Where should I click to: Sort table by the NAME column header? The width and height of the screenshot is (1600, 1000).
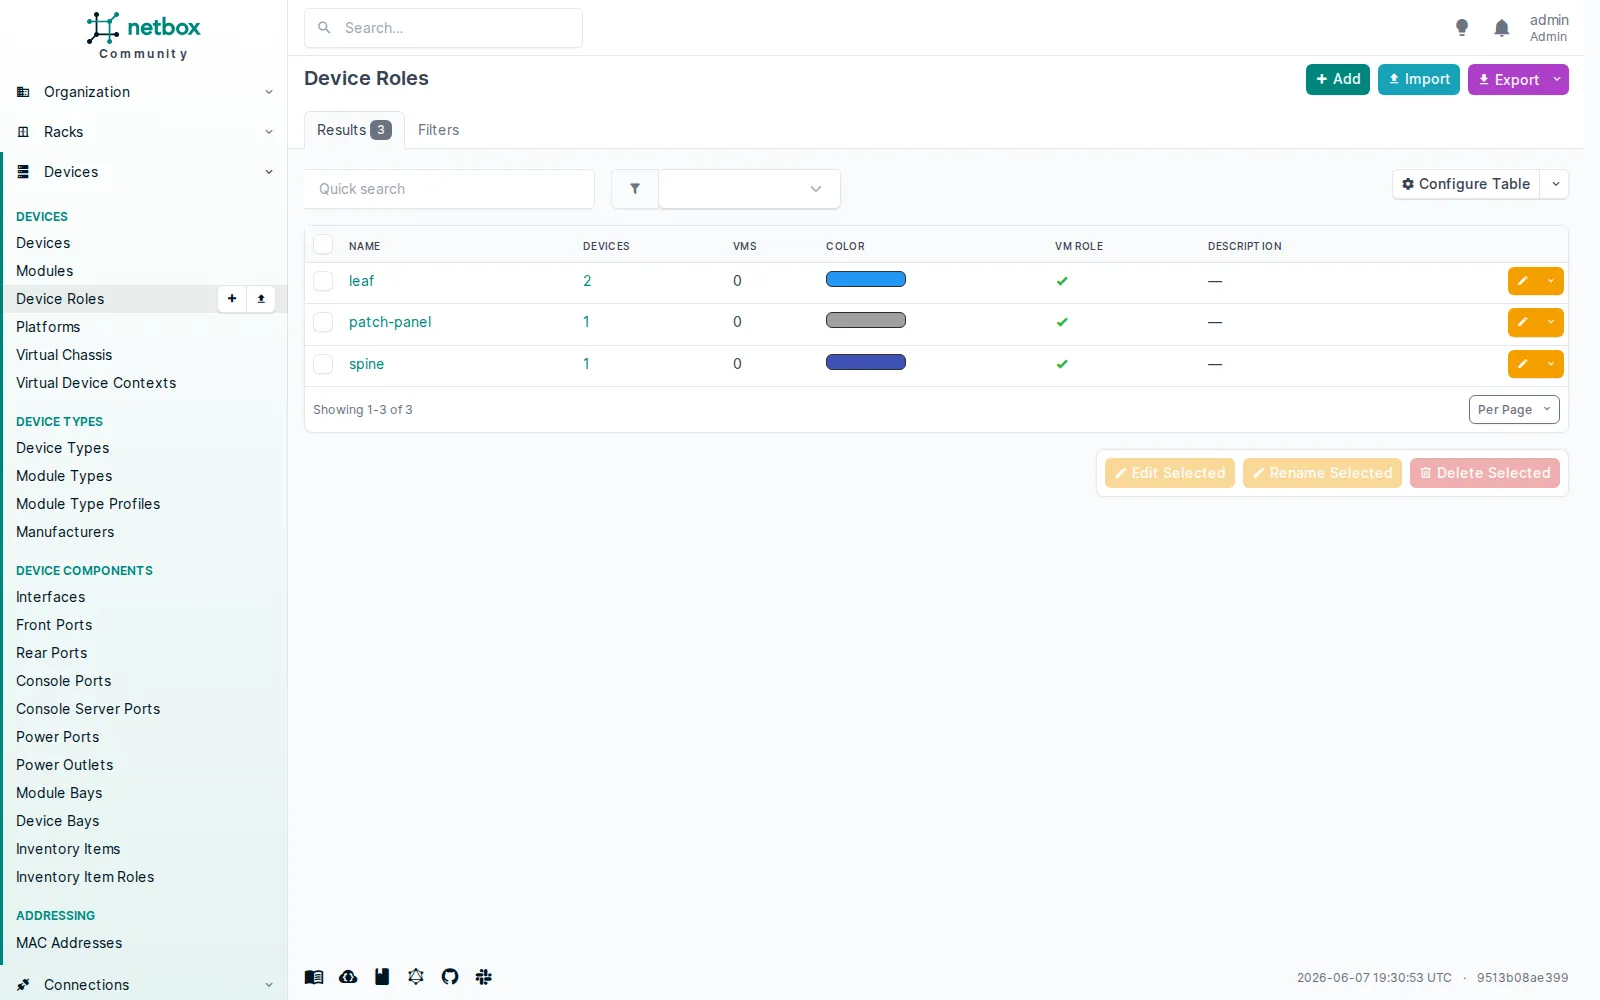364,246
